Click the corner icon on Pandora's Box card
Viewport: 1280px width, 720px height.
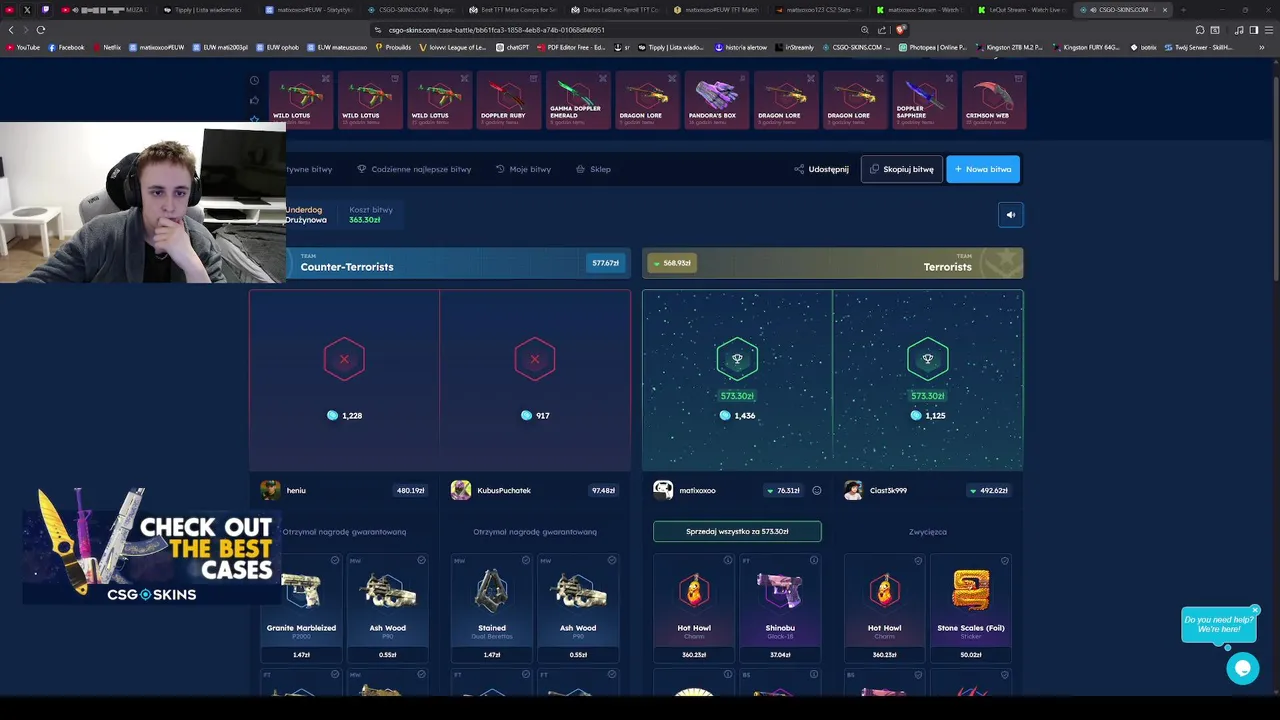point(741,78)
